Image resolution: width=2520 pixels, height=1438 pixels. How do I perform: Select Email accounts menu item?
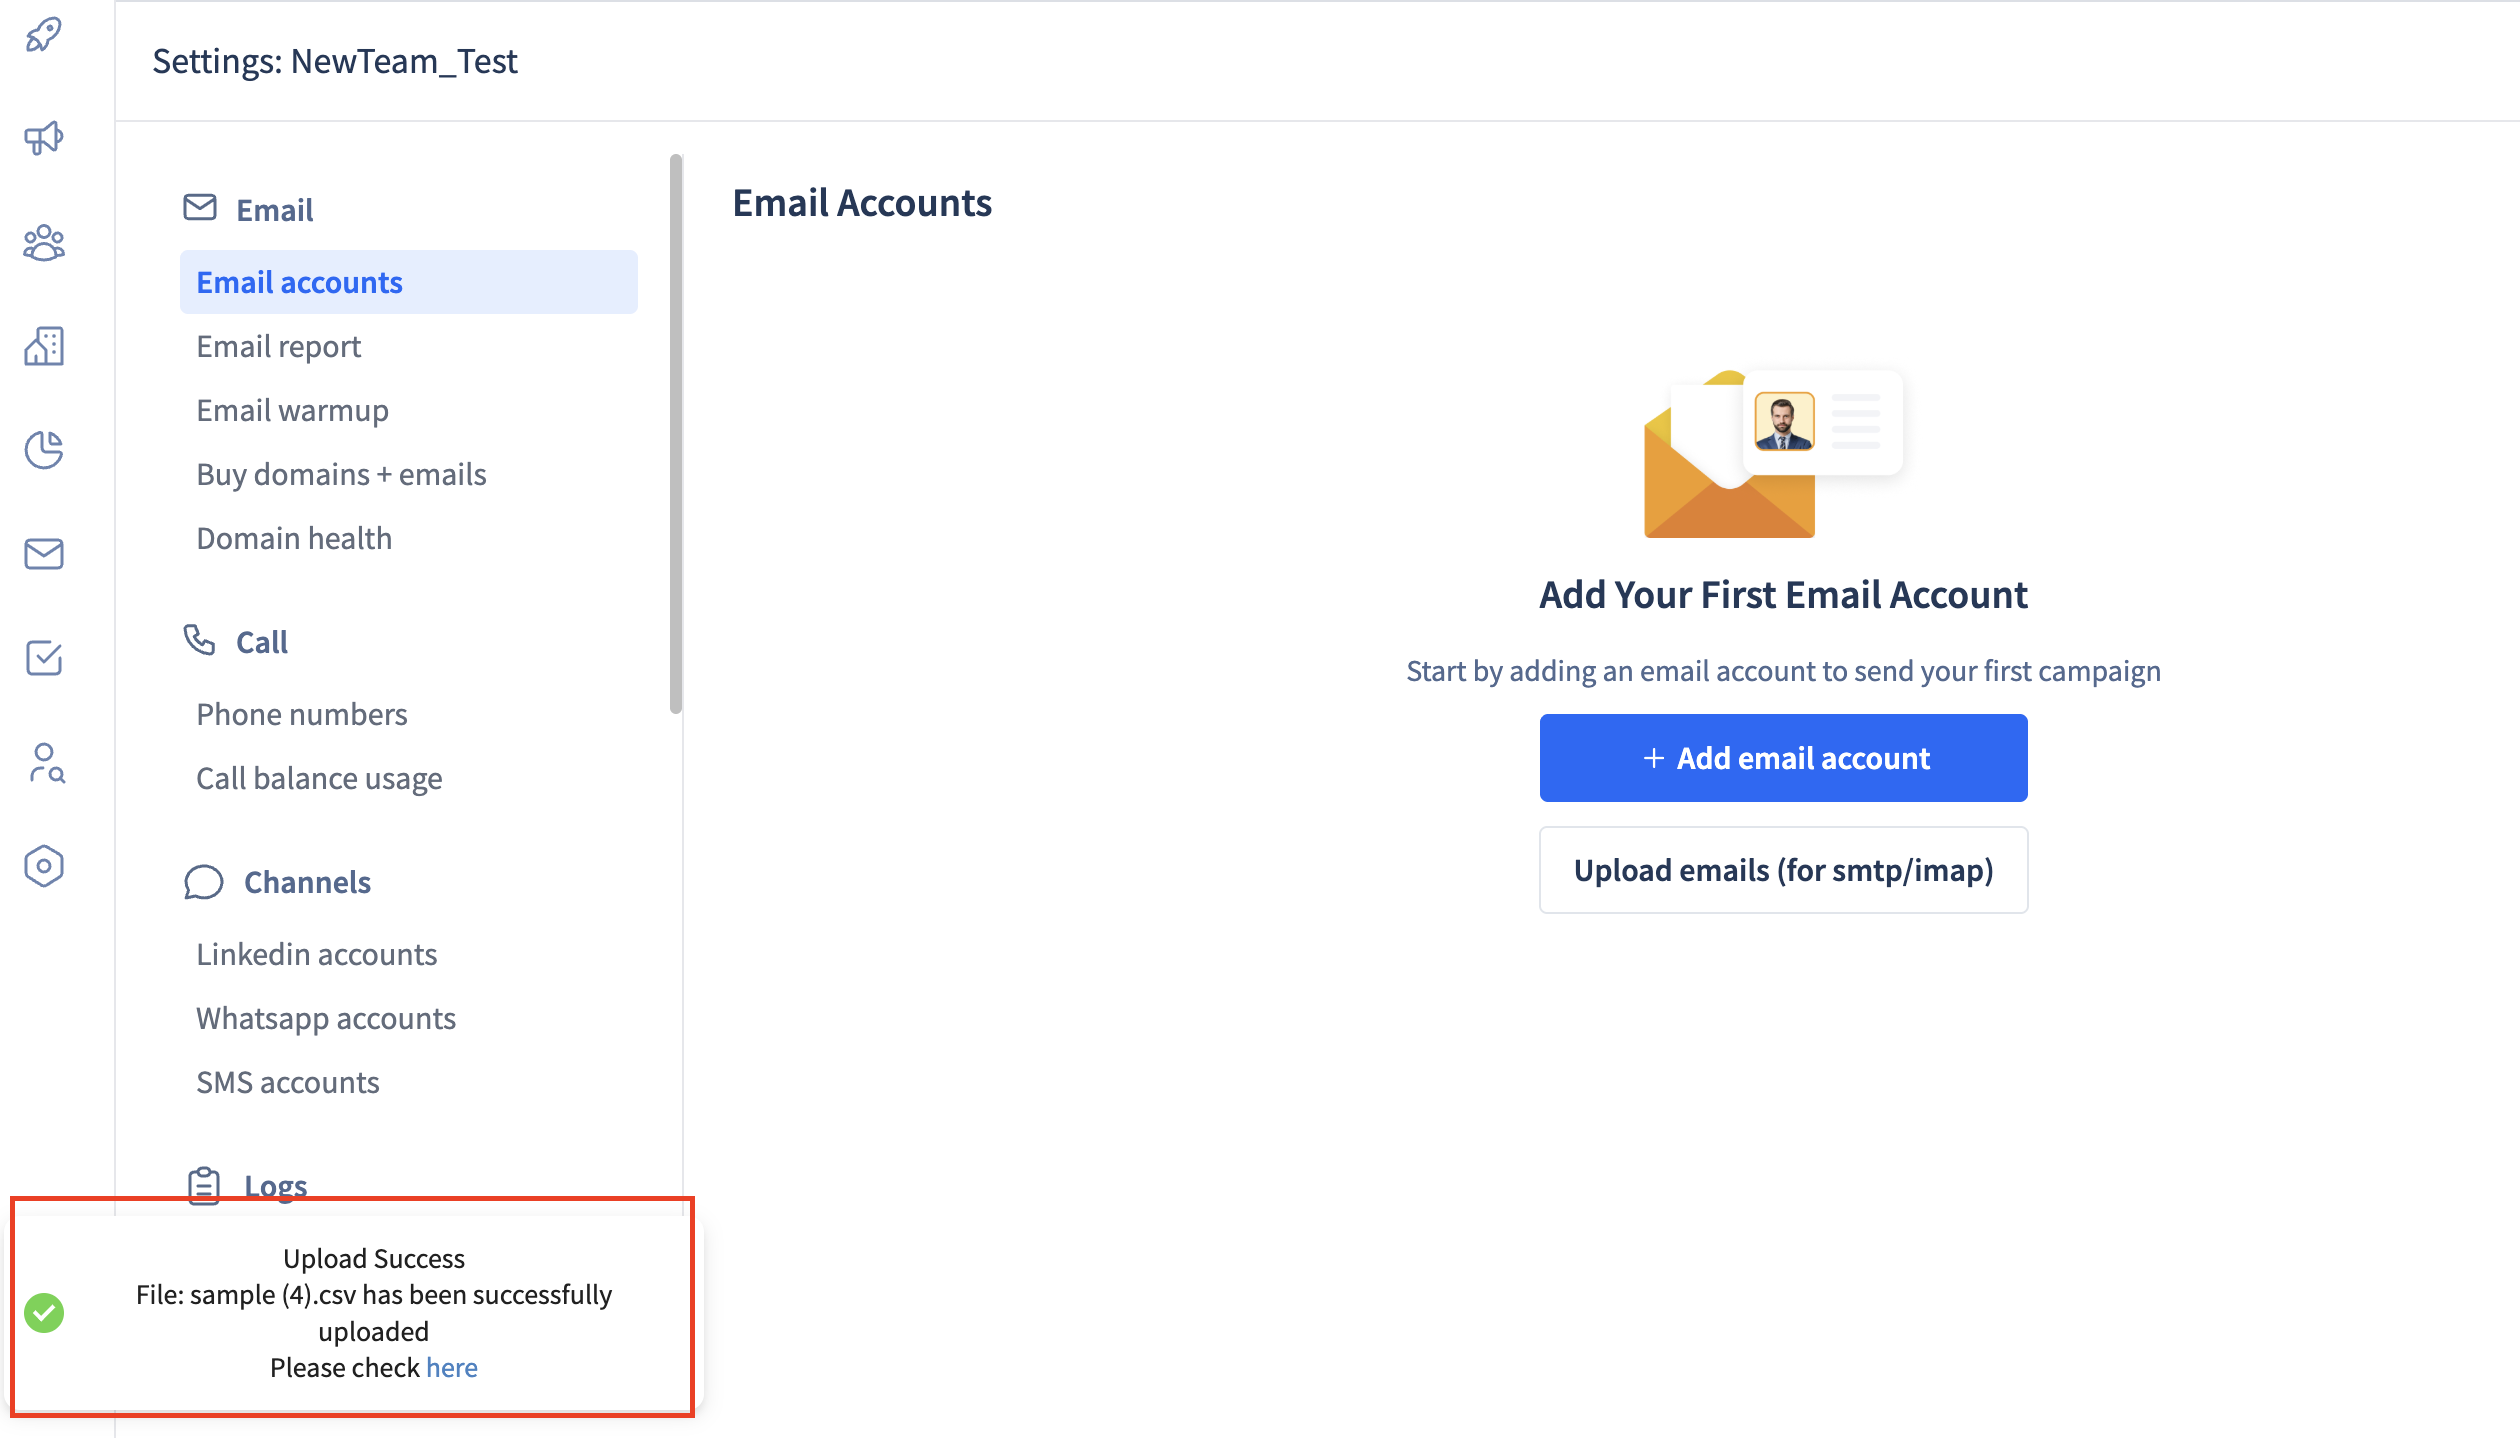[299, 282]
